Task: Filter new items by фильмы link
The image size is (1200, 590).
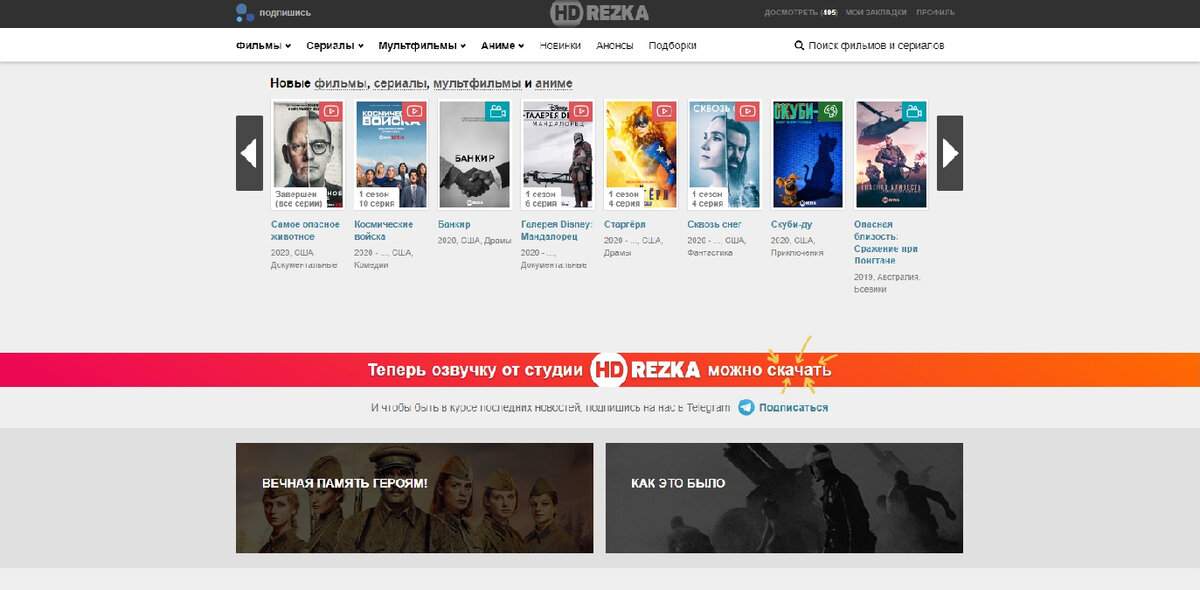Action: click(341, 83)
